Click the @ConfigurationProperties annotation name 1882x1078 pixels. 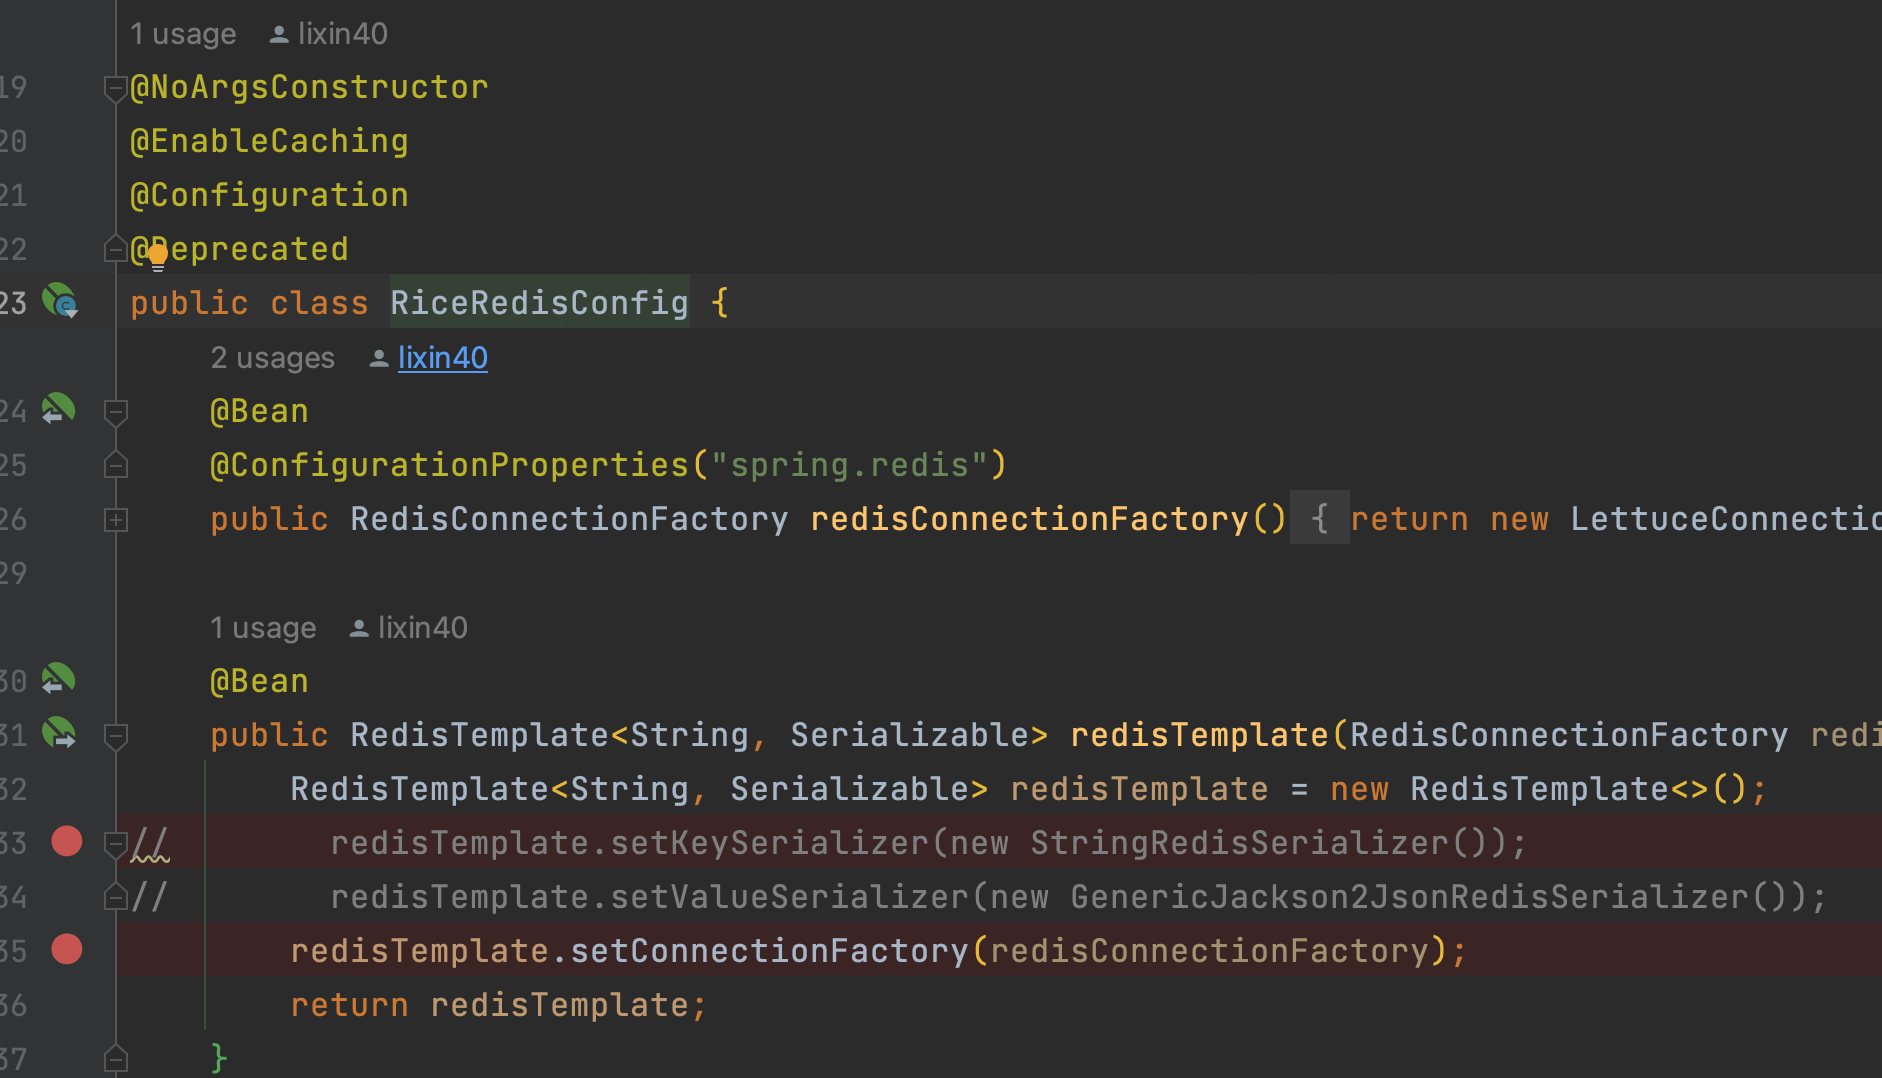(x=449, y=465)
